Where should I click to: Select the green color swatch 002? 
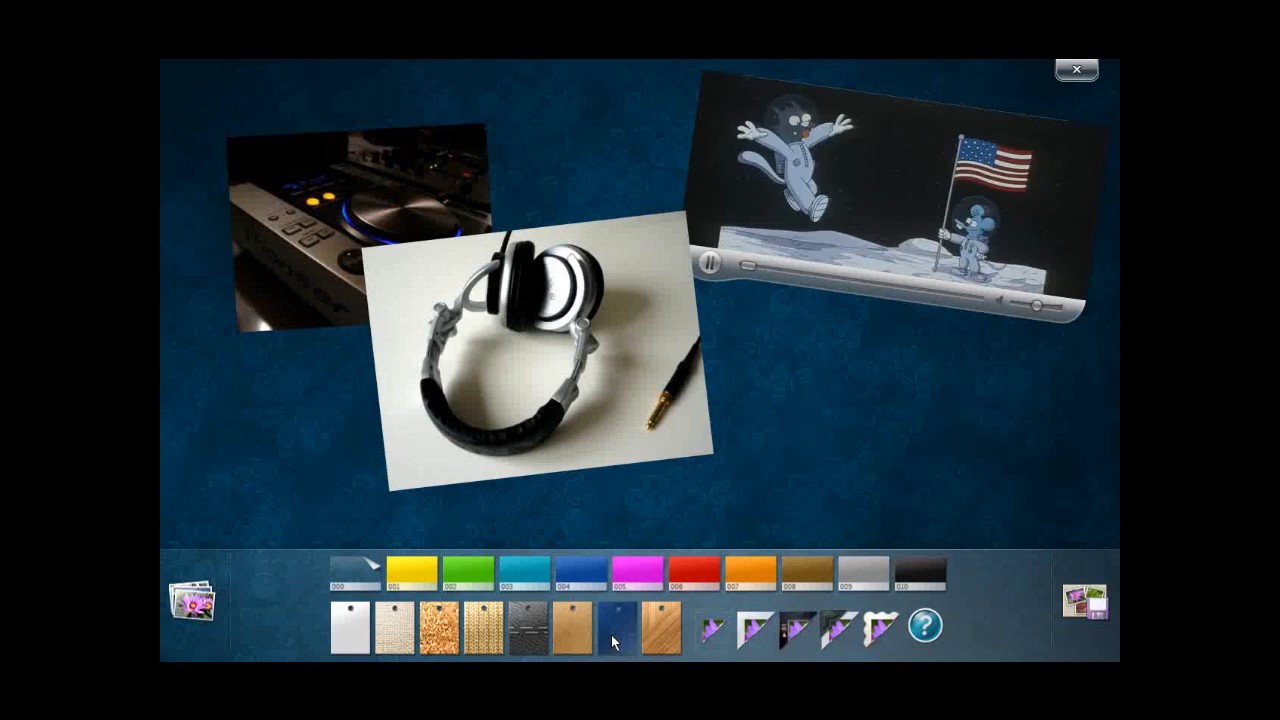468,574
